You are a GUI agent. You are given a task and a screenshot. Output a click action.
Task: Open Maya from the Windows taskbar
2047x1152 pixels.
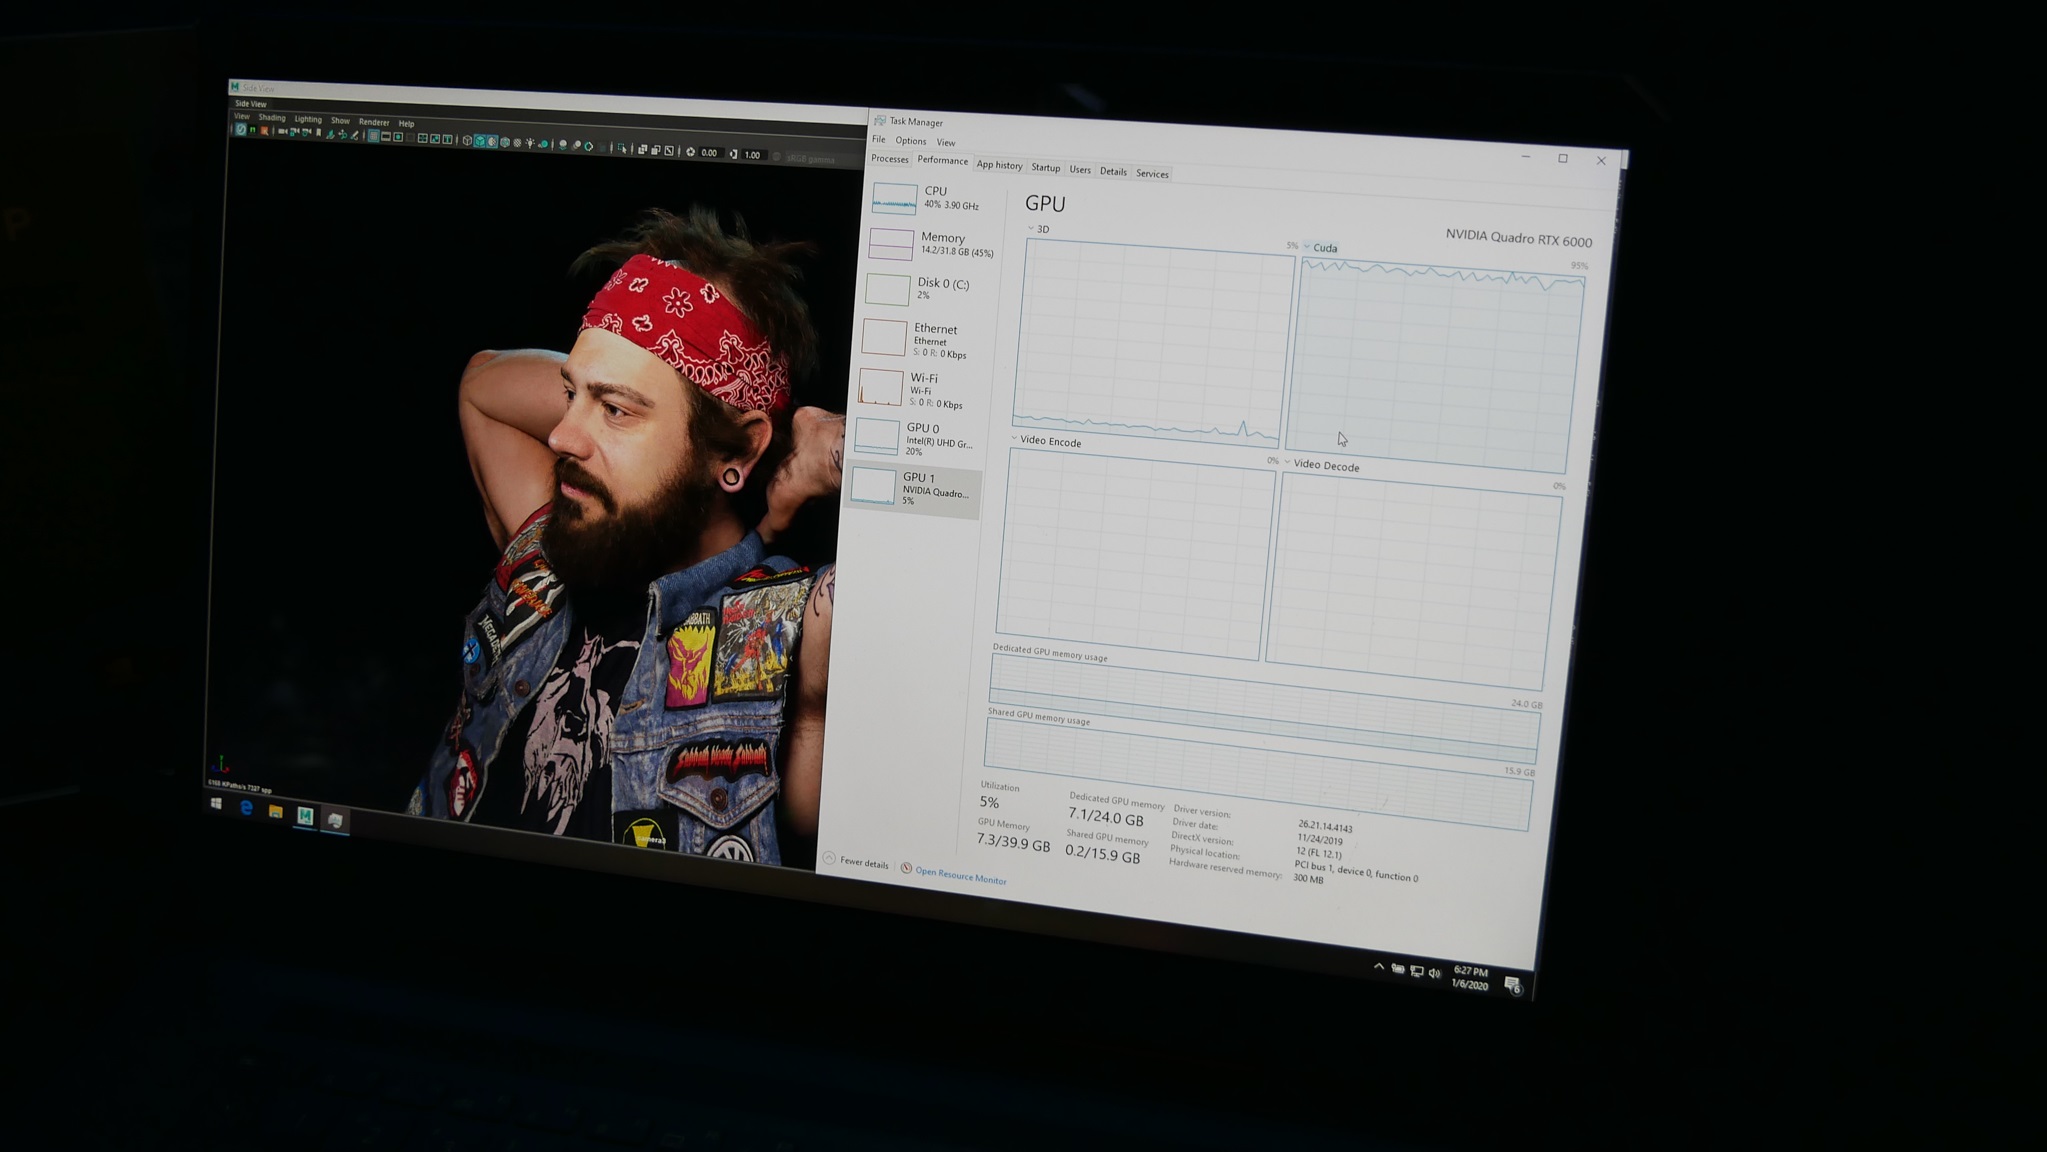305,816
